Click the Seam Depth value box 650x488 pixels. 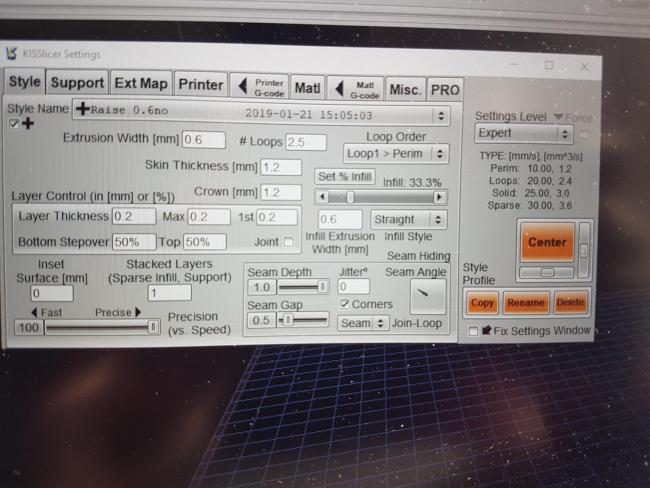coord(261,287)
